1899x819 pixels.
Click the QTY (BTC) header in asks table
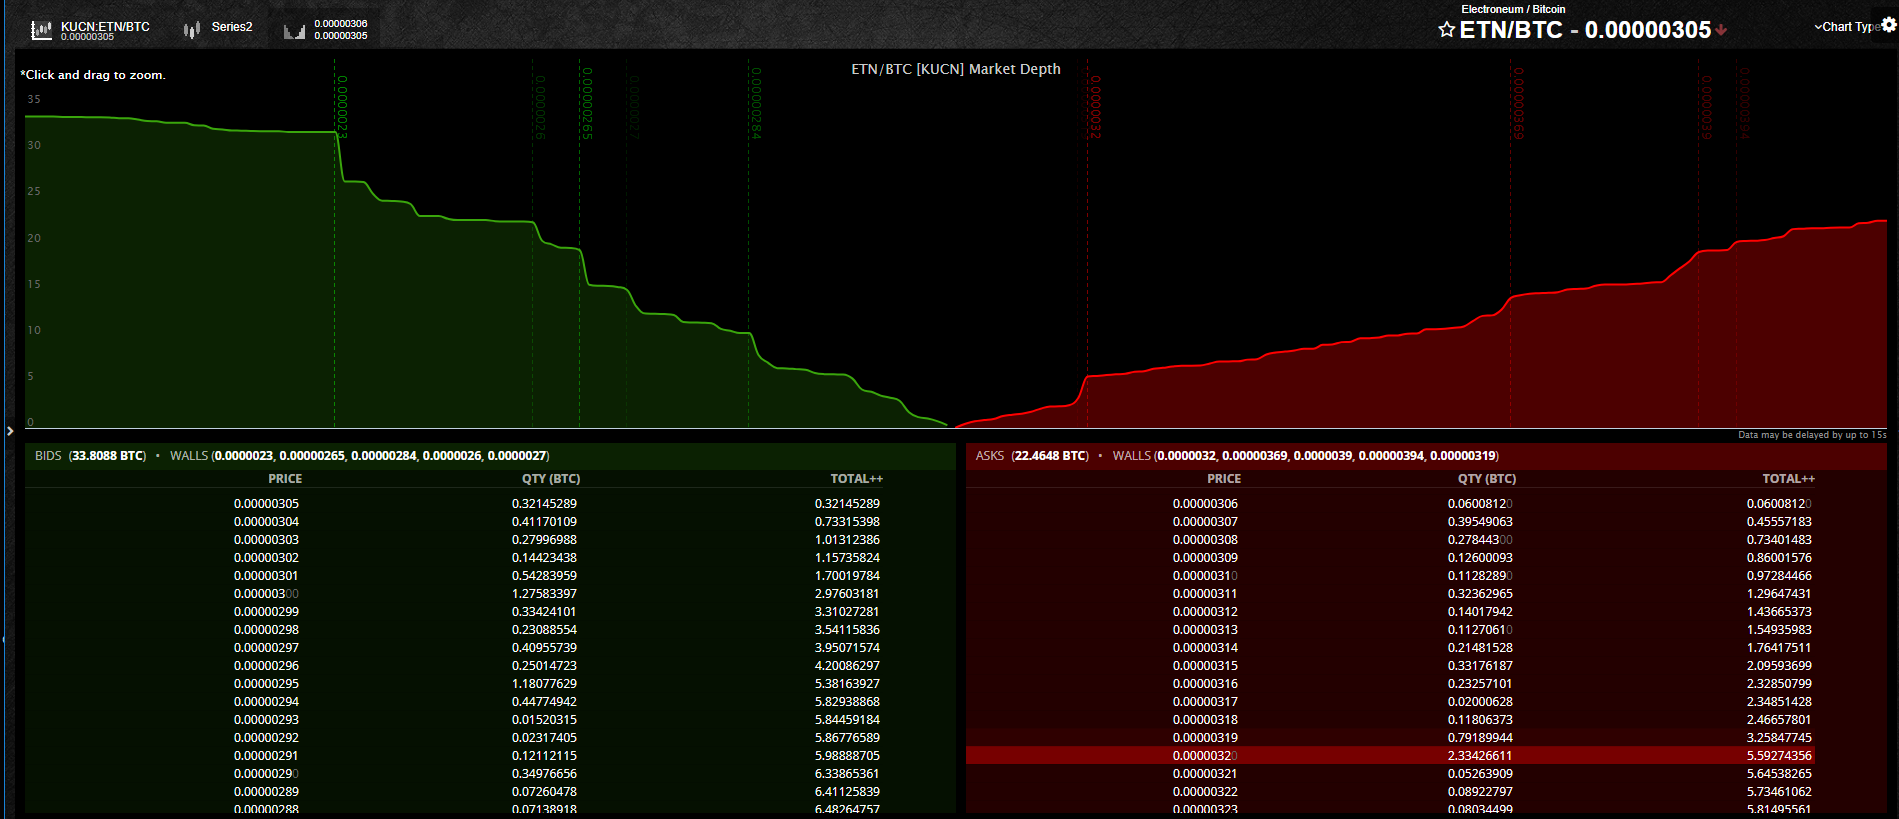tap(1486, 479)
